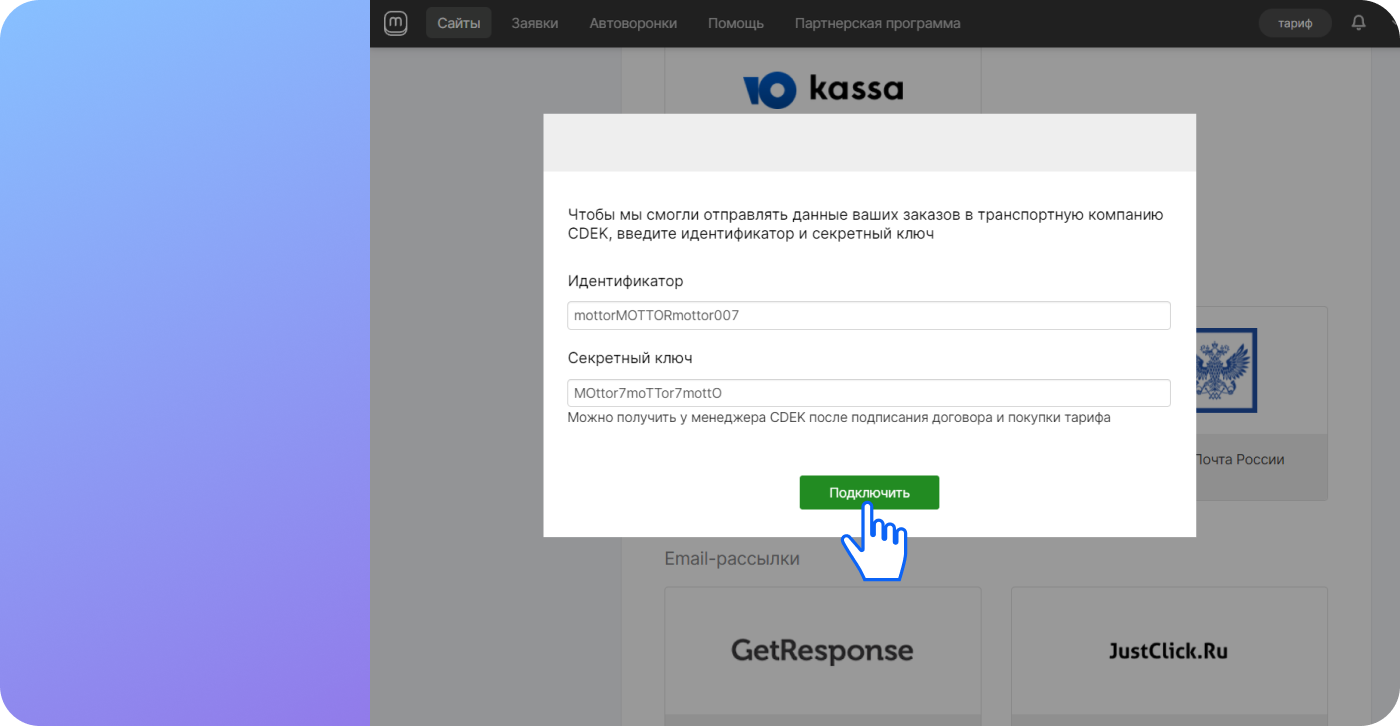Click the тариф button
1400x726 pixels.
(x=1295, y=23)
